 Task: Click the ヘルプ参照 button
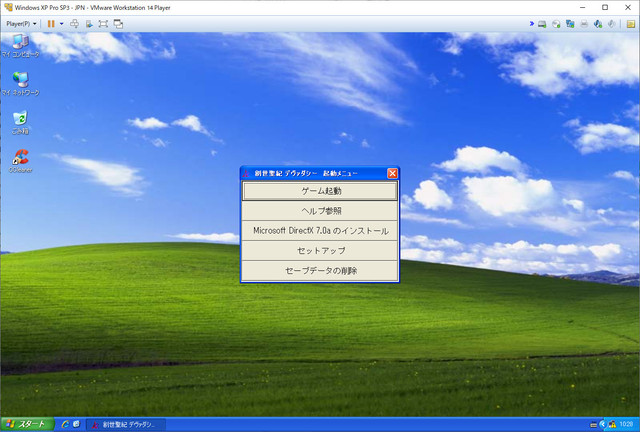320,211
